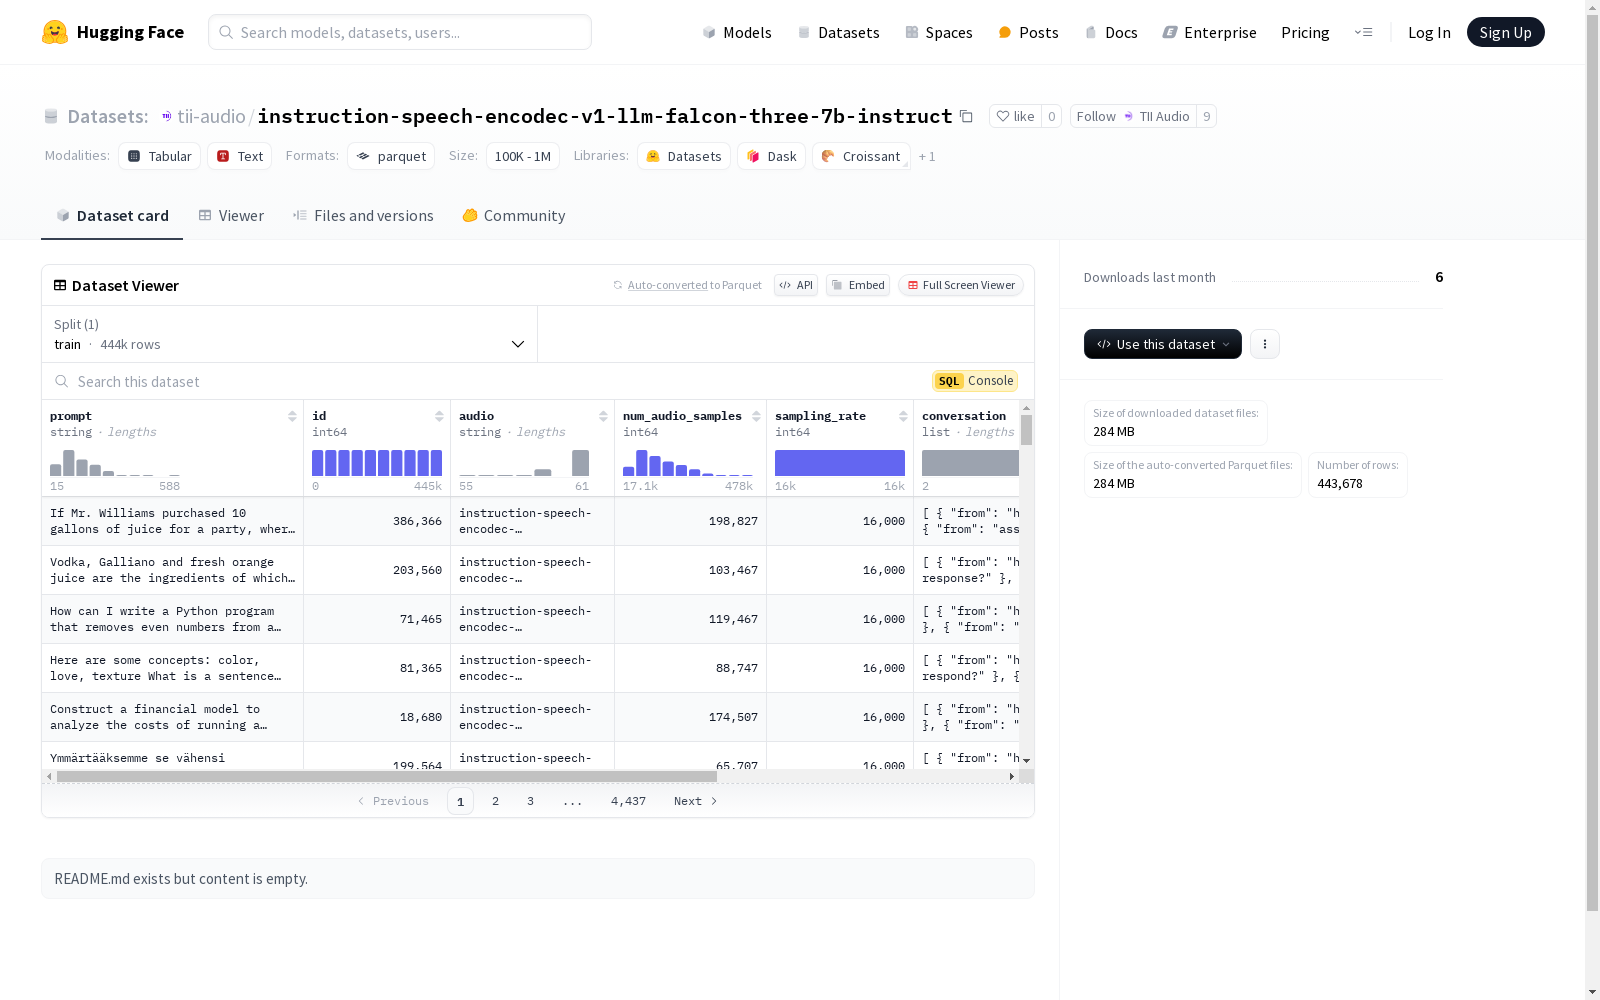This screenshot has width=1600, height=1000.
Task: Click the Datasets breadcrumb label
Action: 108,116
